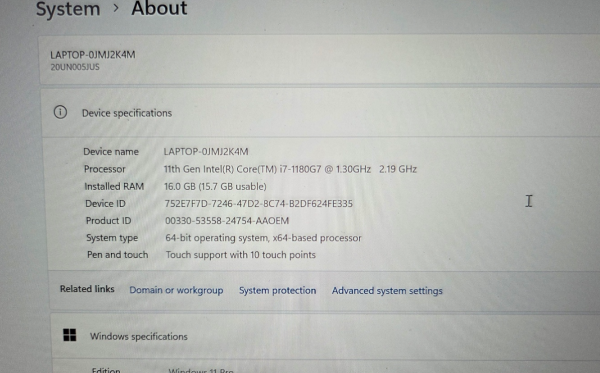The image size is (600, 373).
Task: Click the Installed RAM value 16.0 GB
Action: [x=215, y=186]
